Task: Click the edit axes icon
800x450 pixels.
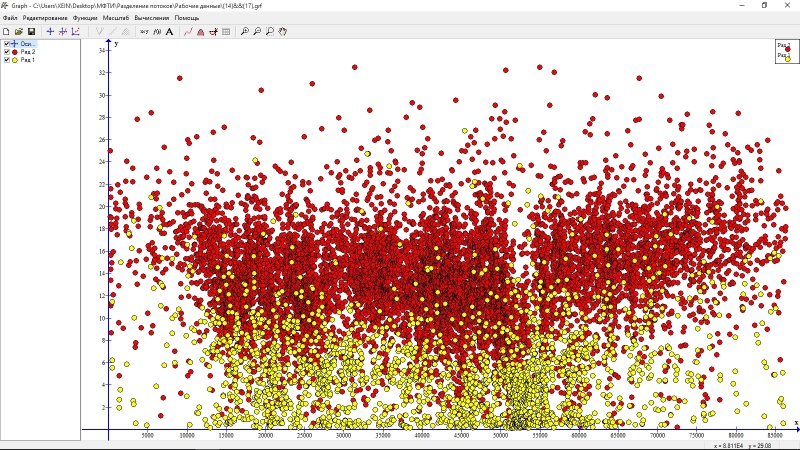Action: coord(50,32)
